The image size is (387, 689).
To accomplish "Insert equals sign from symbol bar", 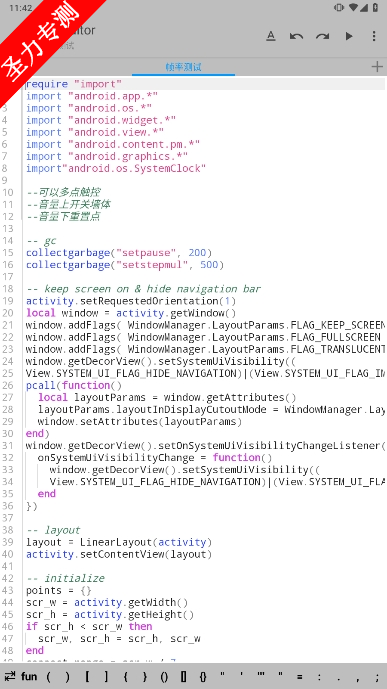I will (300, 676).
